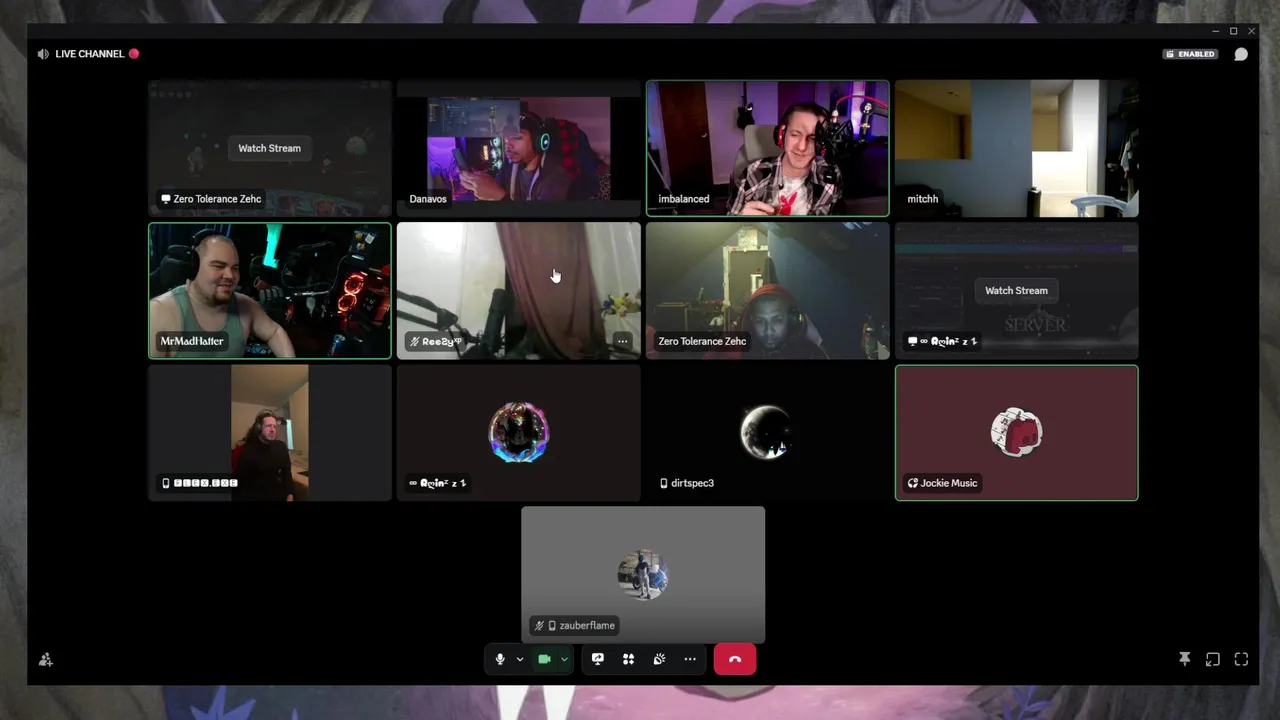Select mitchh video tile

1016,148
